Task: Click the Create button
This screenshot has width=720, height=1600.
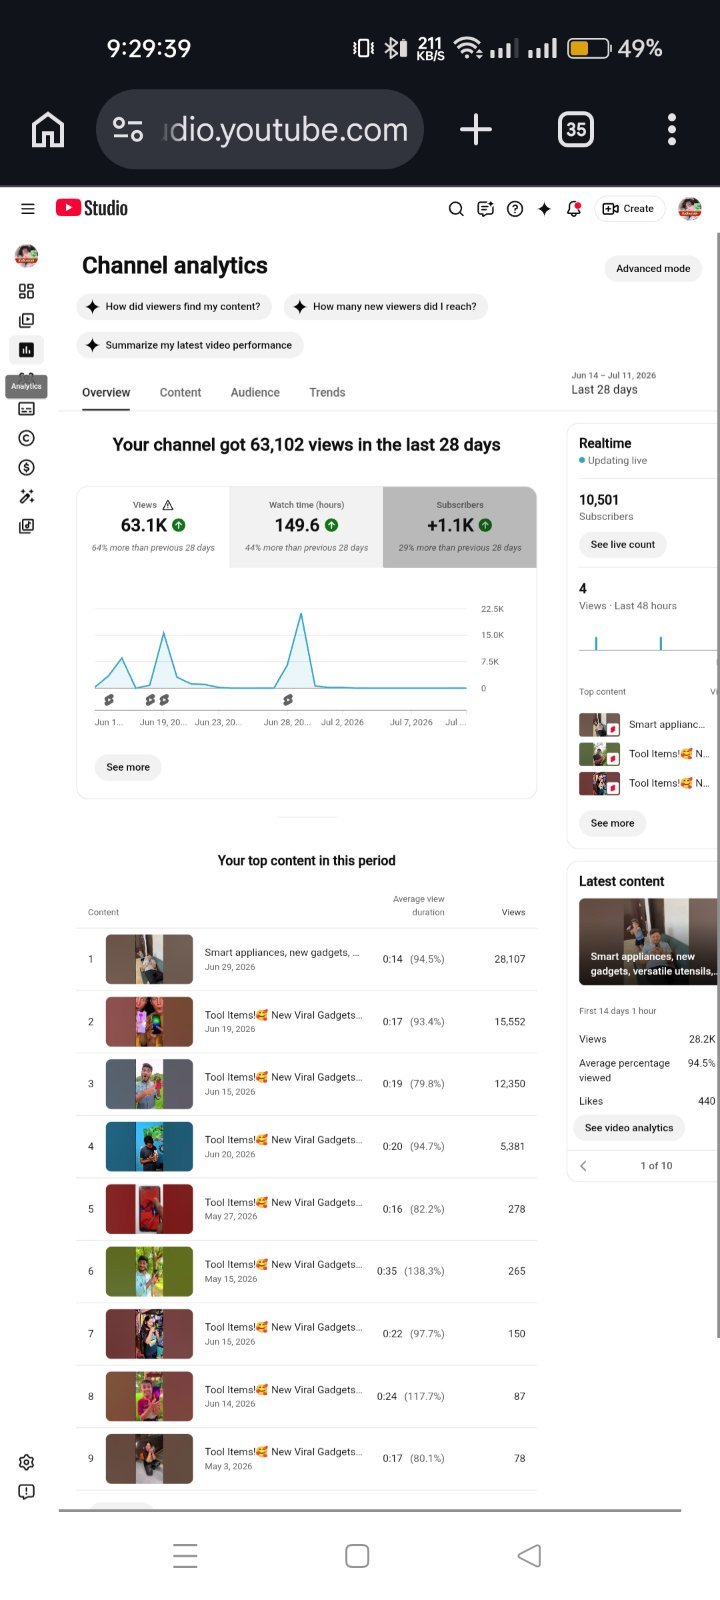Action: coord(630,209)
